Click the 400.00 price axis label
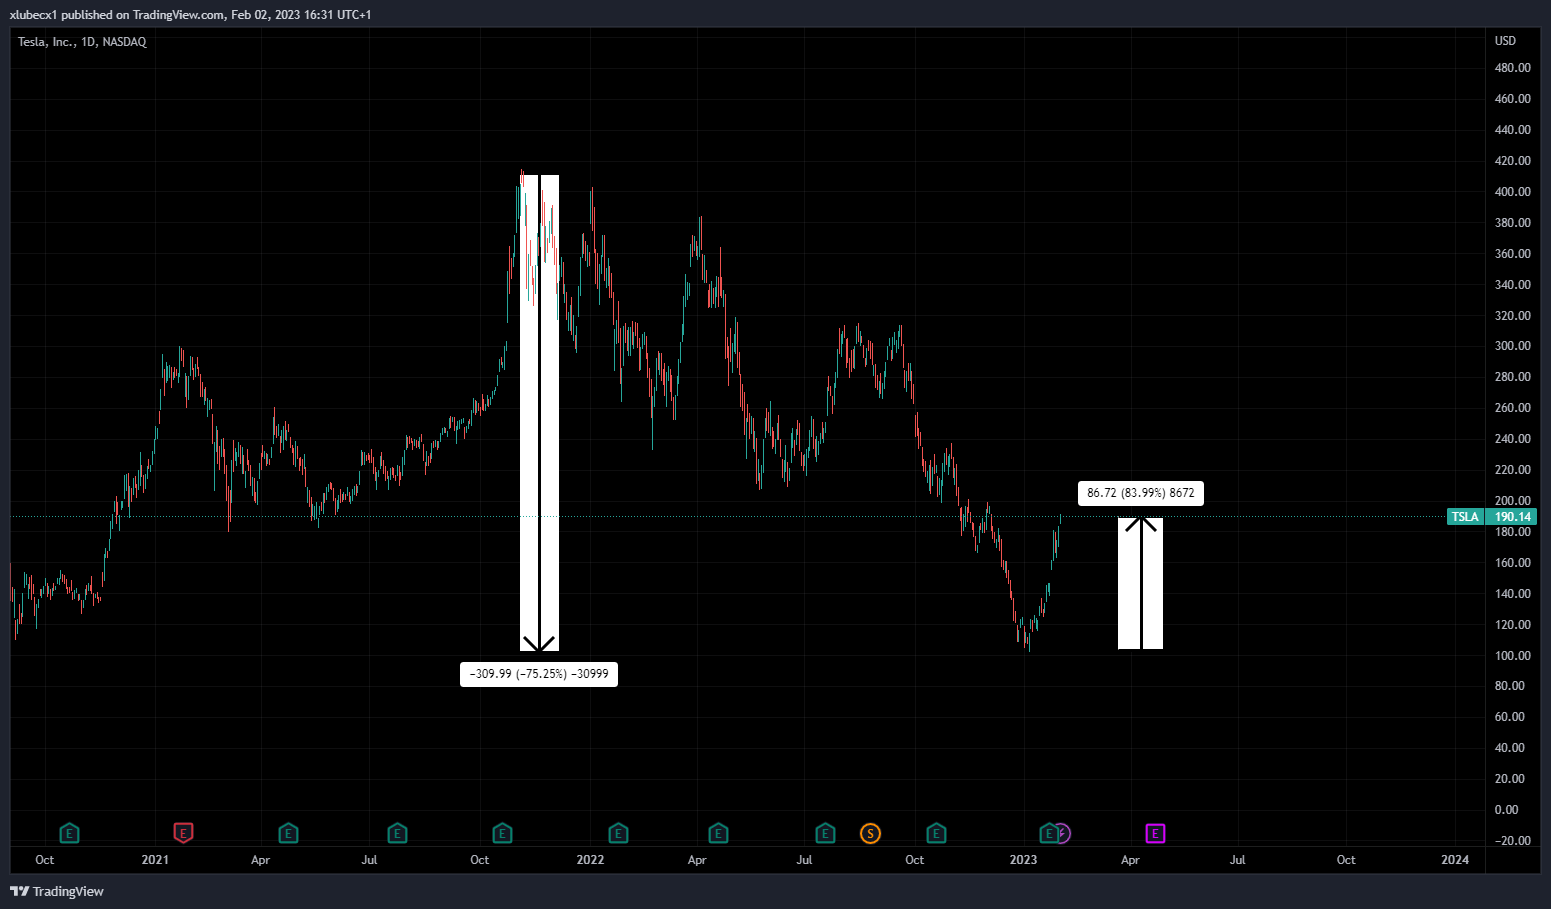The height and width of the screenshot is (909, 1551). click(x=1512, y=192)
